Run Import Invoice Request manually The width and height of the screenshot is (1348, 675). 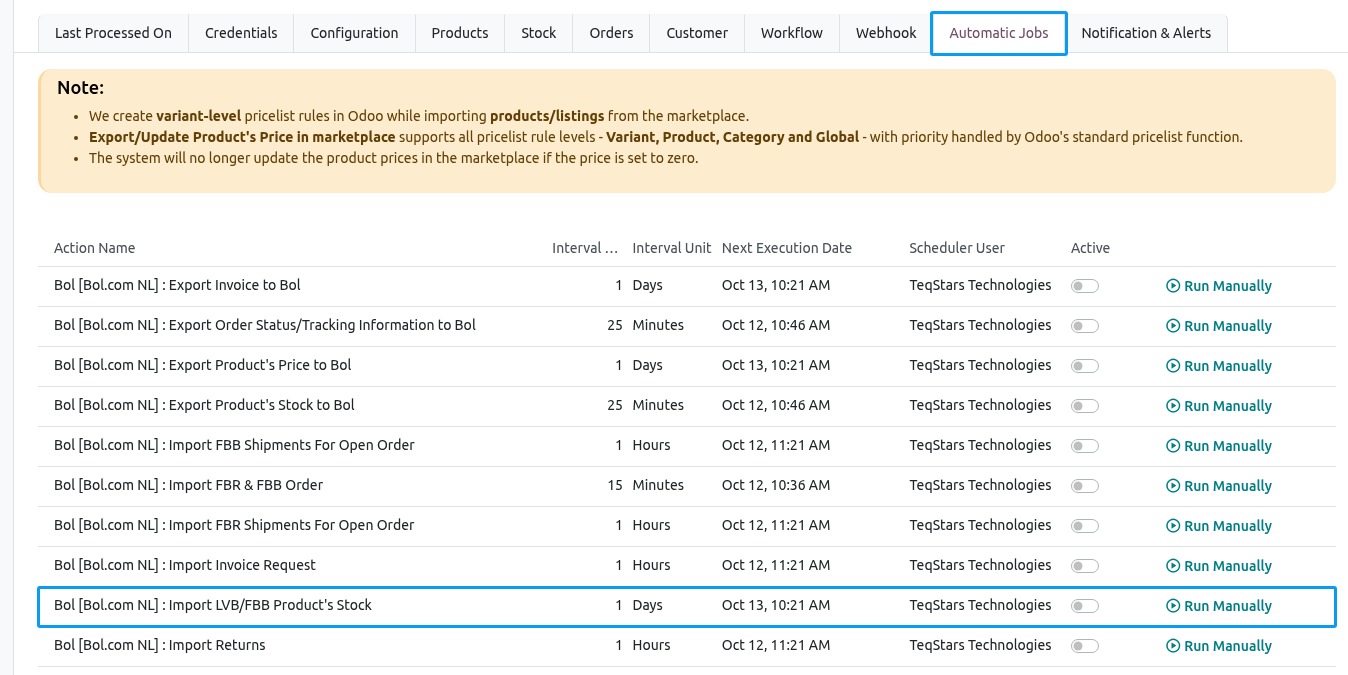click(x=1219, y=566)
